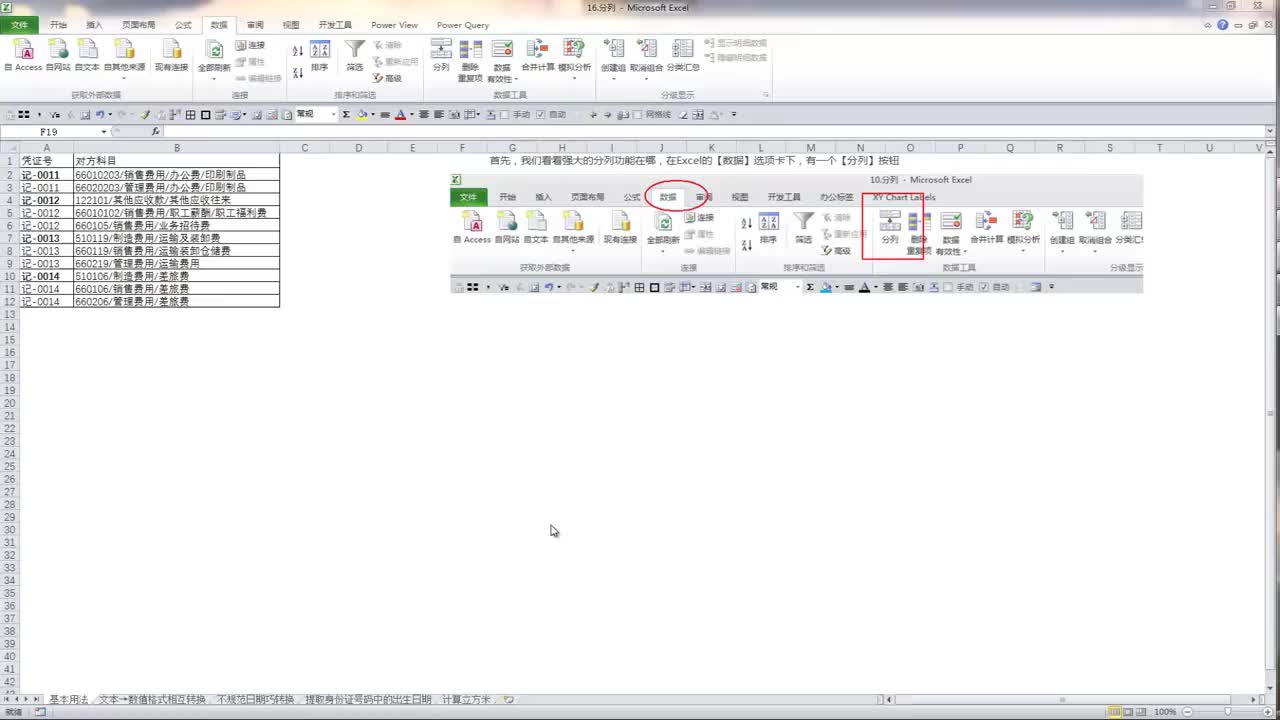
Task: Open the 常规 number format dropdown
Action: (333, 115)
